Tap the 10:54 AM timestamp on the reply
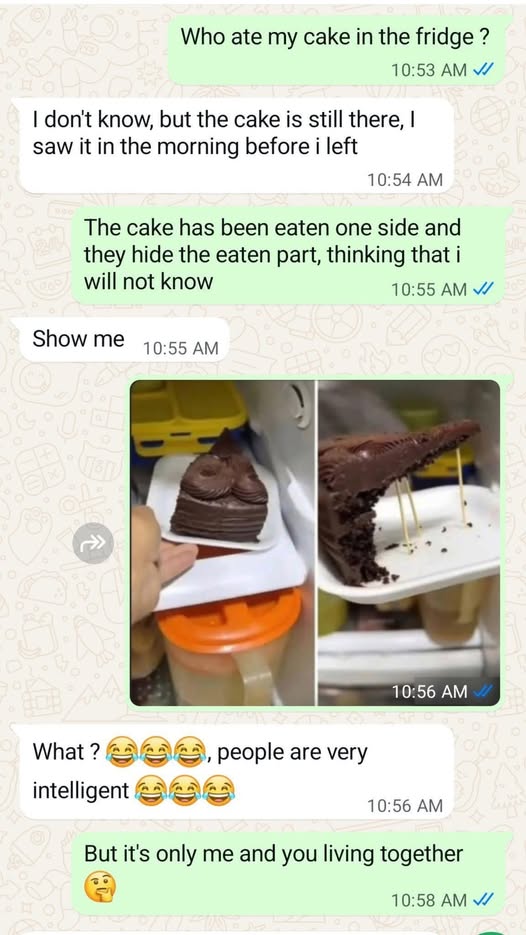Viewport: 526px width, 935px height. click(x=405, y=179)
